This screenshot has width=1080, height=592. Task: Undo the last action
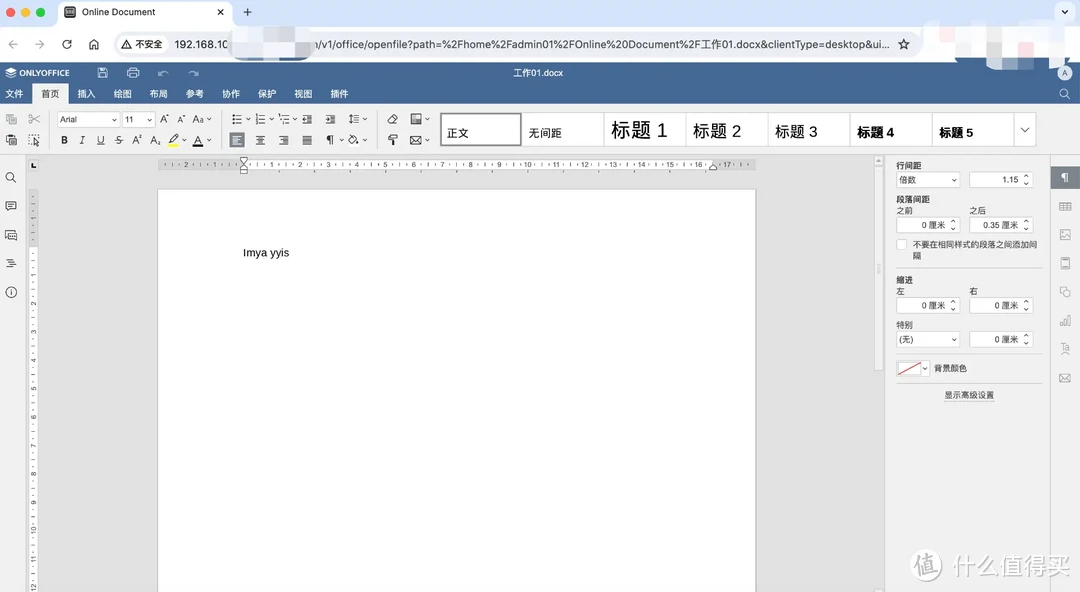click(x=163, y=73)
